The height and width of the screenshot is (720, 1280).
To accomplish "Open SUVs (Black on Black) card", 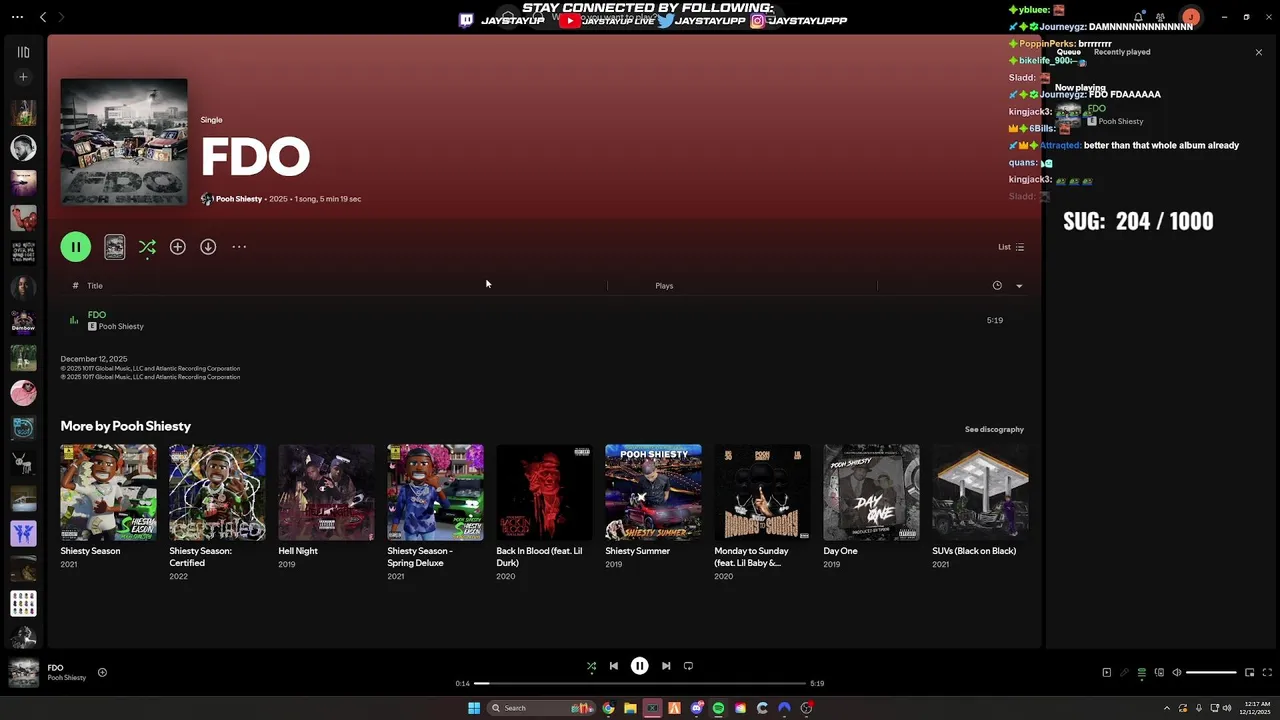I will [980, 506].
